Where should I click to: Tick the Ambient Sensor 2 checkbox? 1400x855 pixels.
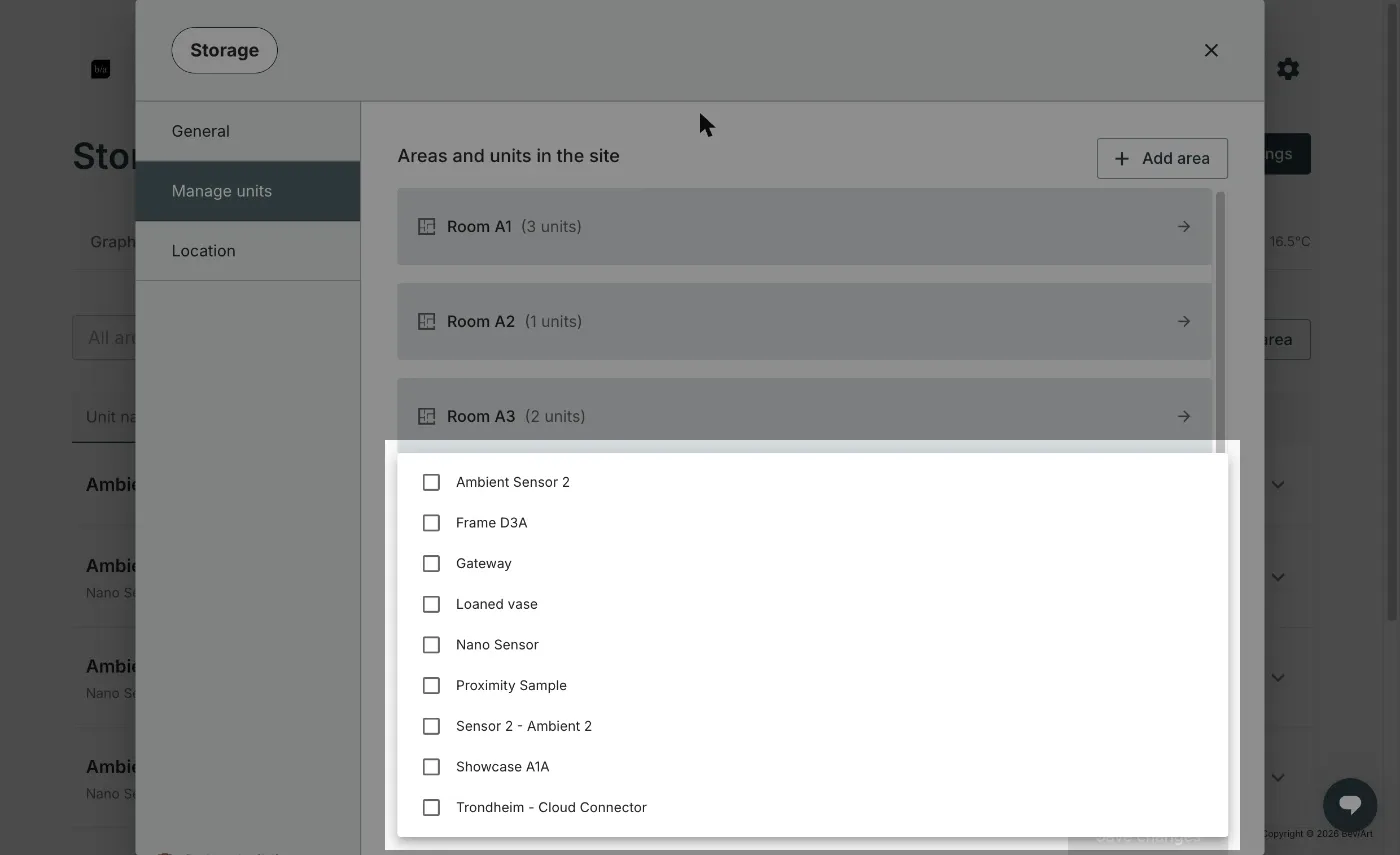(431, 482)
